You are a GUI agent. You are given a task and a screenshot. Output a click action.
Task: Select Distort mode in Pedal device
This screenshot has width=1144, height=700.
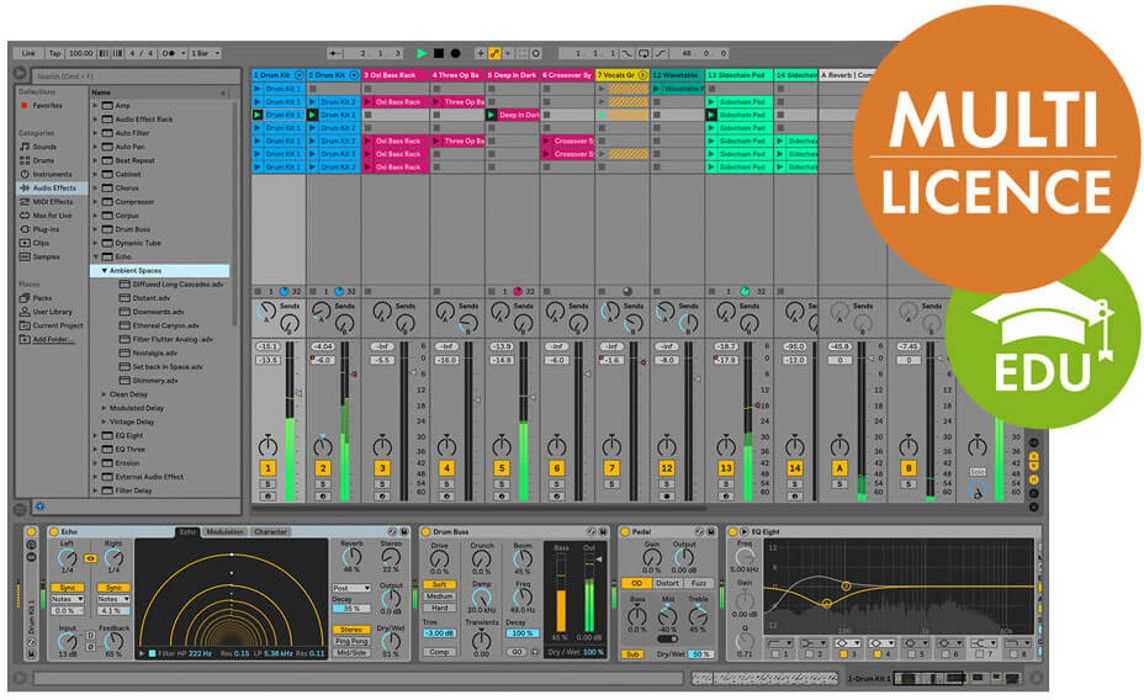point(667,583)
